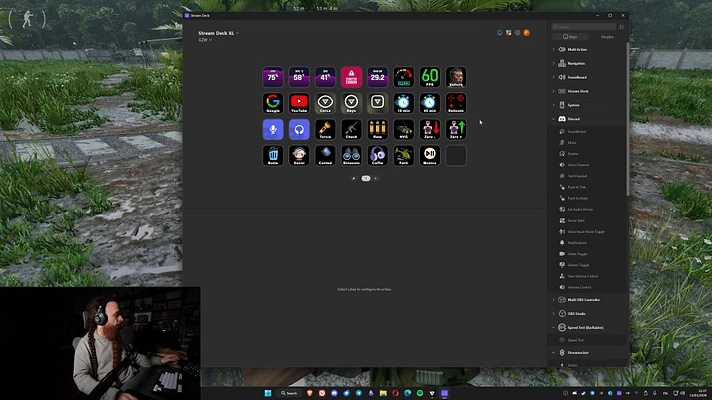Screen dimensions: 712x400
Task: Open the Windows Start menu
Action: [x=268, y=393]
